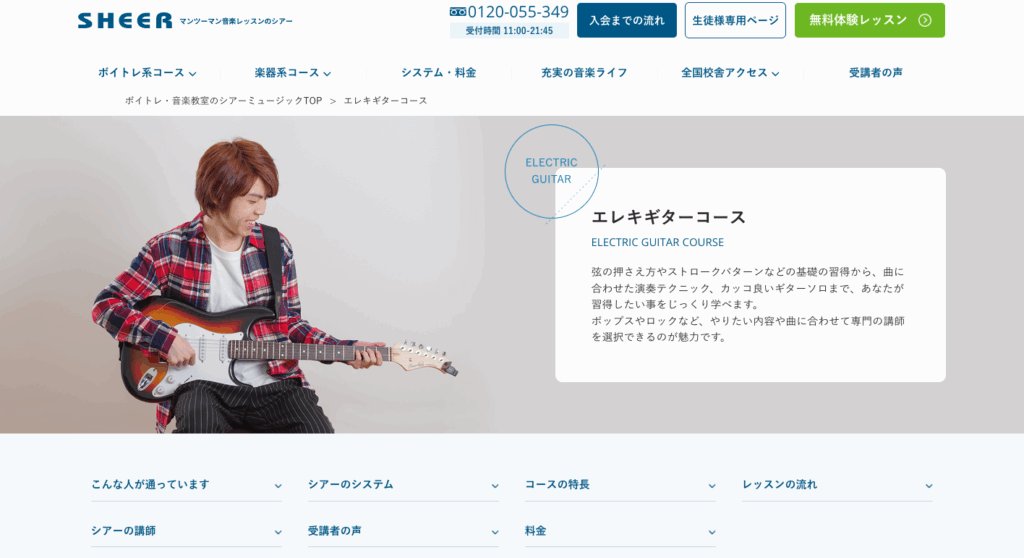Click the arrow circle icon on 無料体験レッスン

click(x=925, y=20)
